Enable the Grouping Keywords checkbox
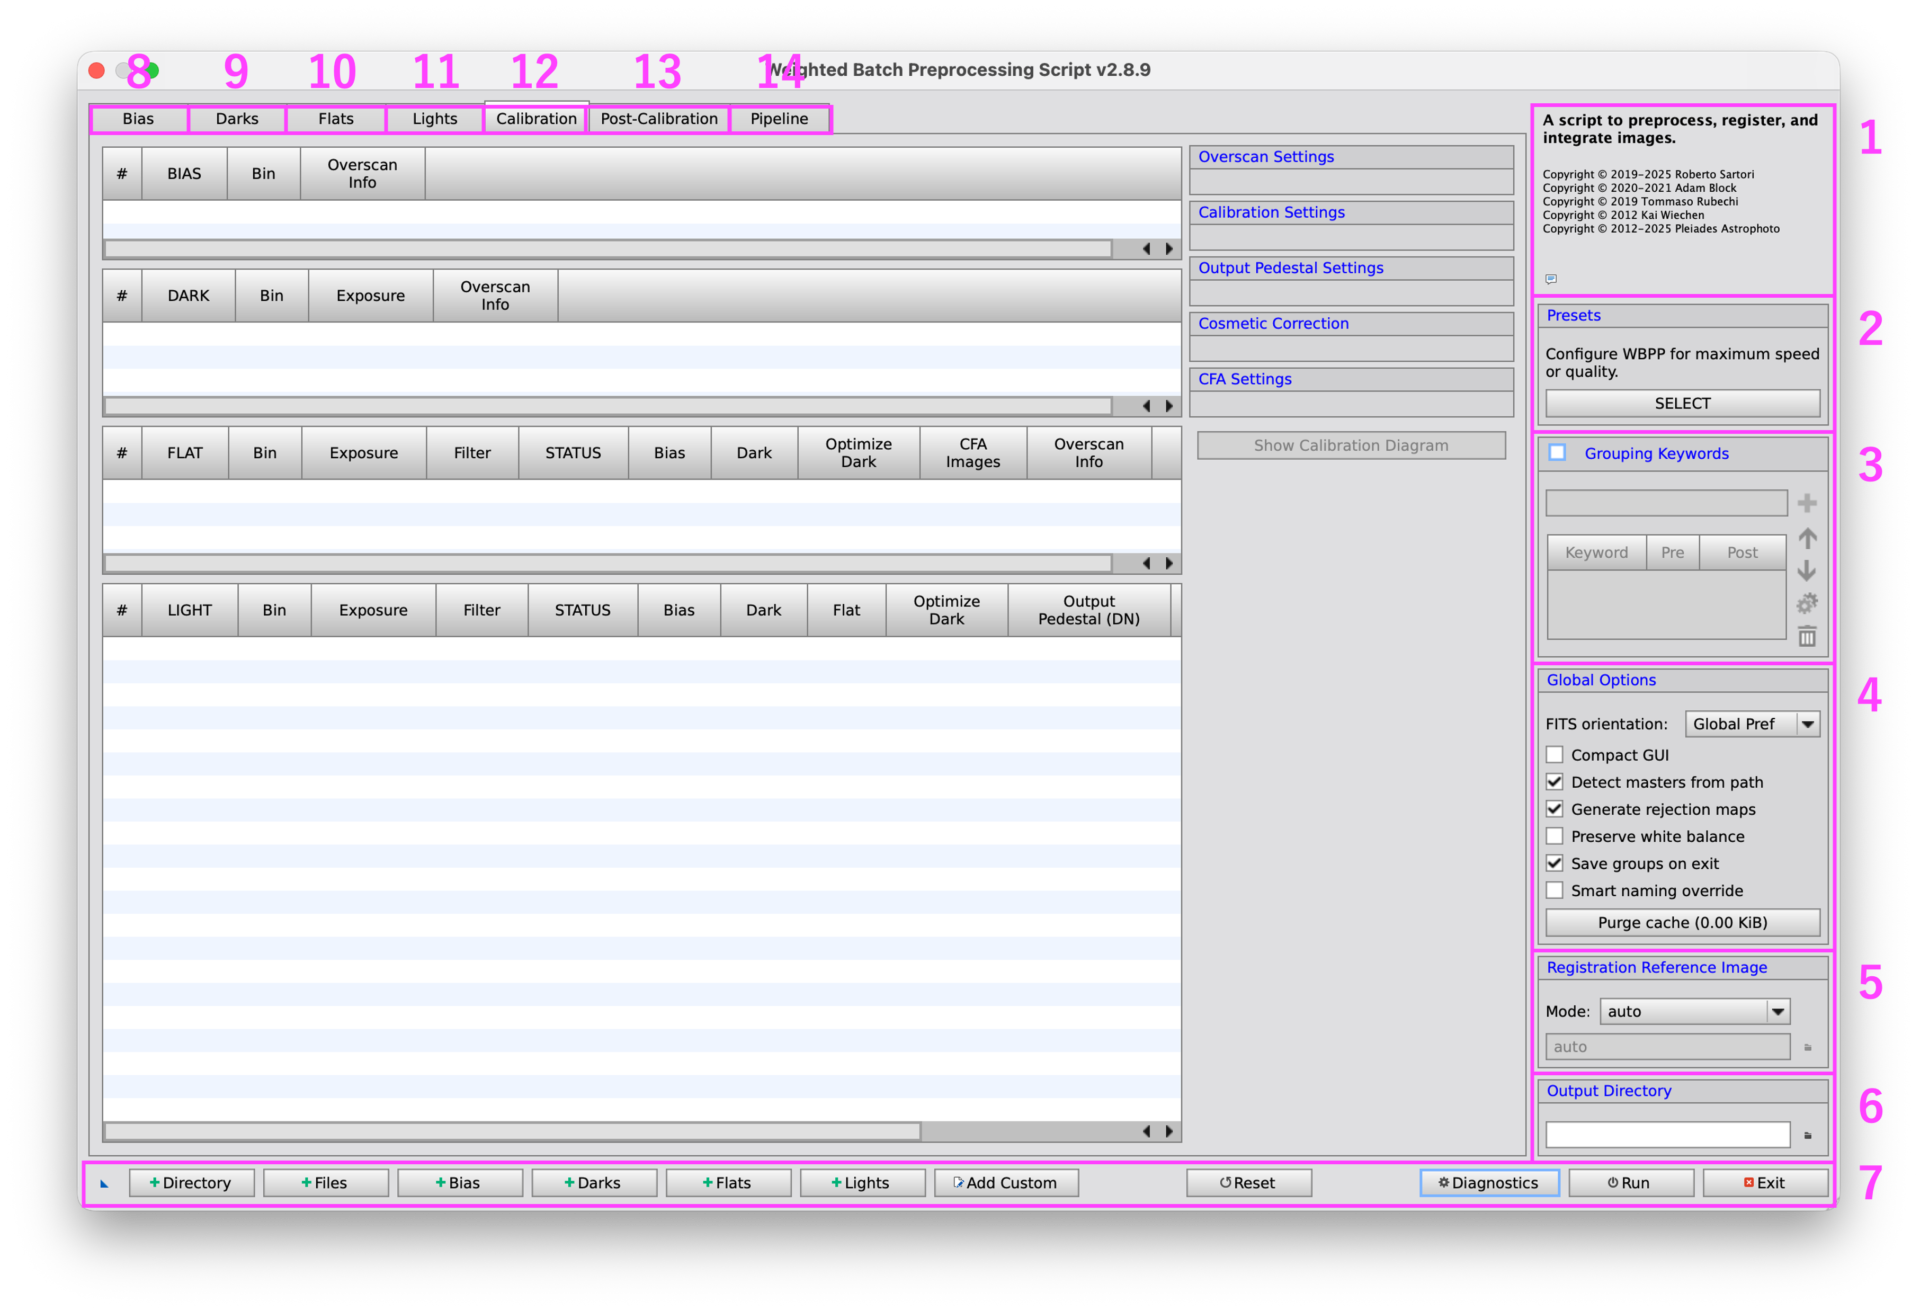Image resolution: width=1920 pixels, height=1311 pixels. [x=1557, y=453]
